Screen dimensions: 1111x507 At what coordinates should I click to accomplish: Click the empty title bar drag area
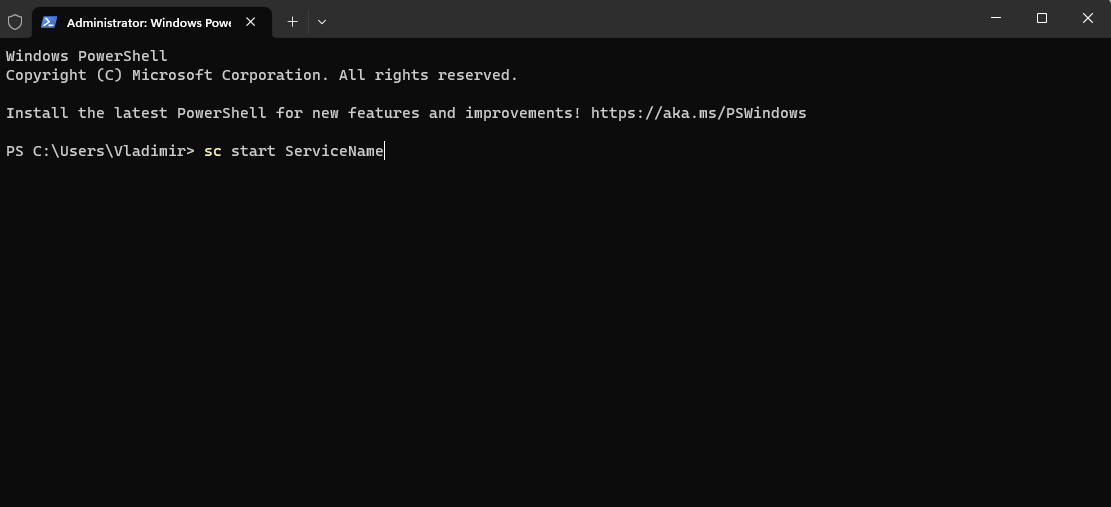coord(650,19)
